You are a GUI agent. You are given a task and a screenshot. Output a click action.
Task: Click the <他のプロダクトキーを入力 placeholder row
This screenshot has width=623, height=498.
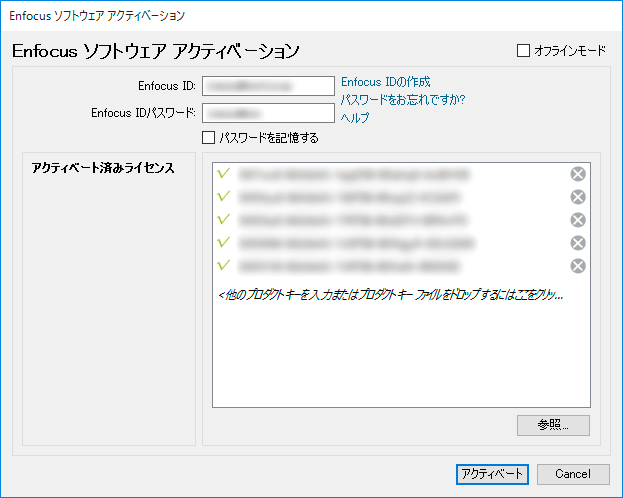tap(391, 295)
